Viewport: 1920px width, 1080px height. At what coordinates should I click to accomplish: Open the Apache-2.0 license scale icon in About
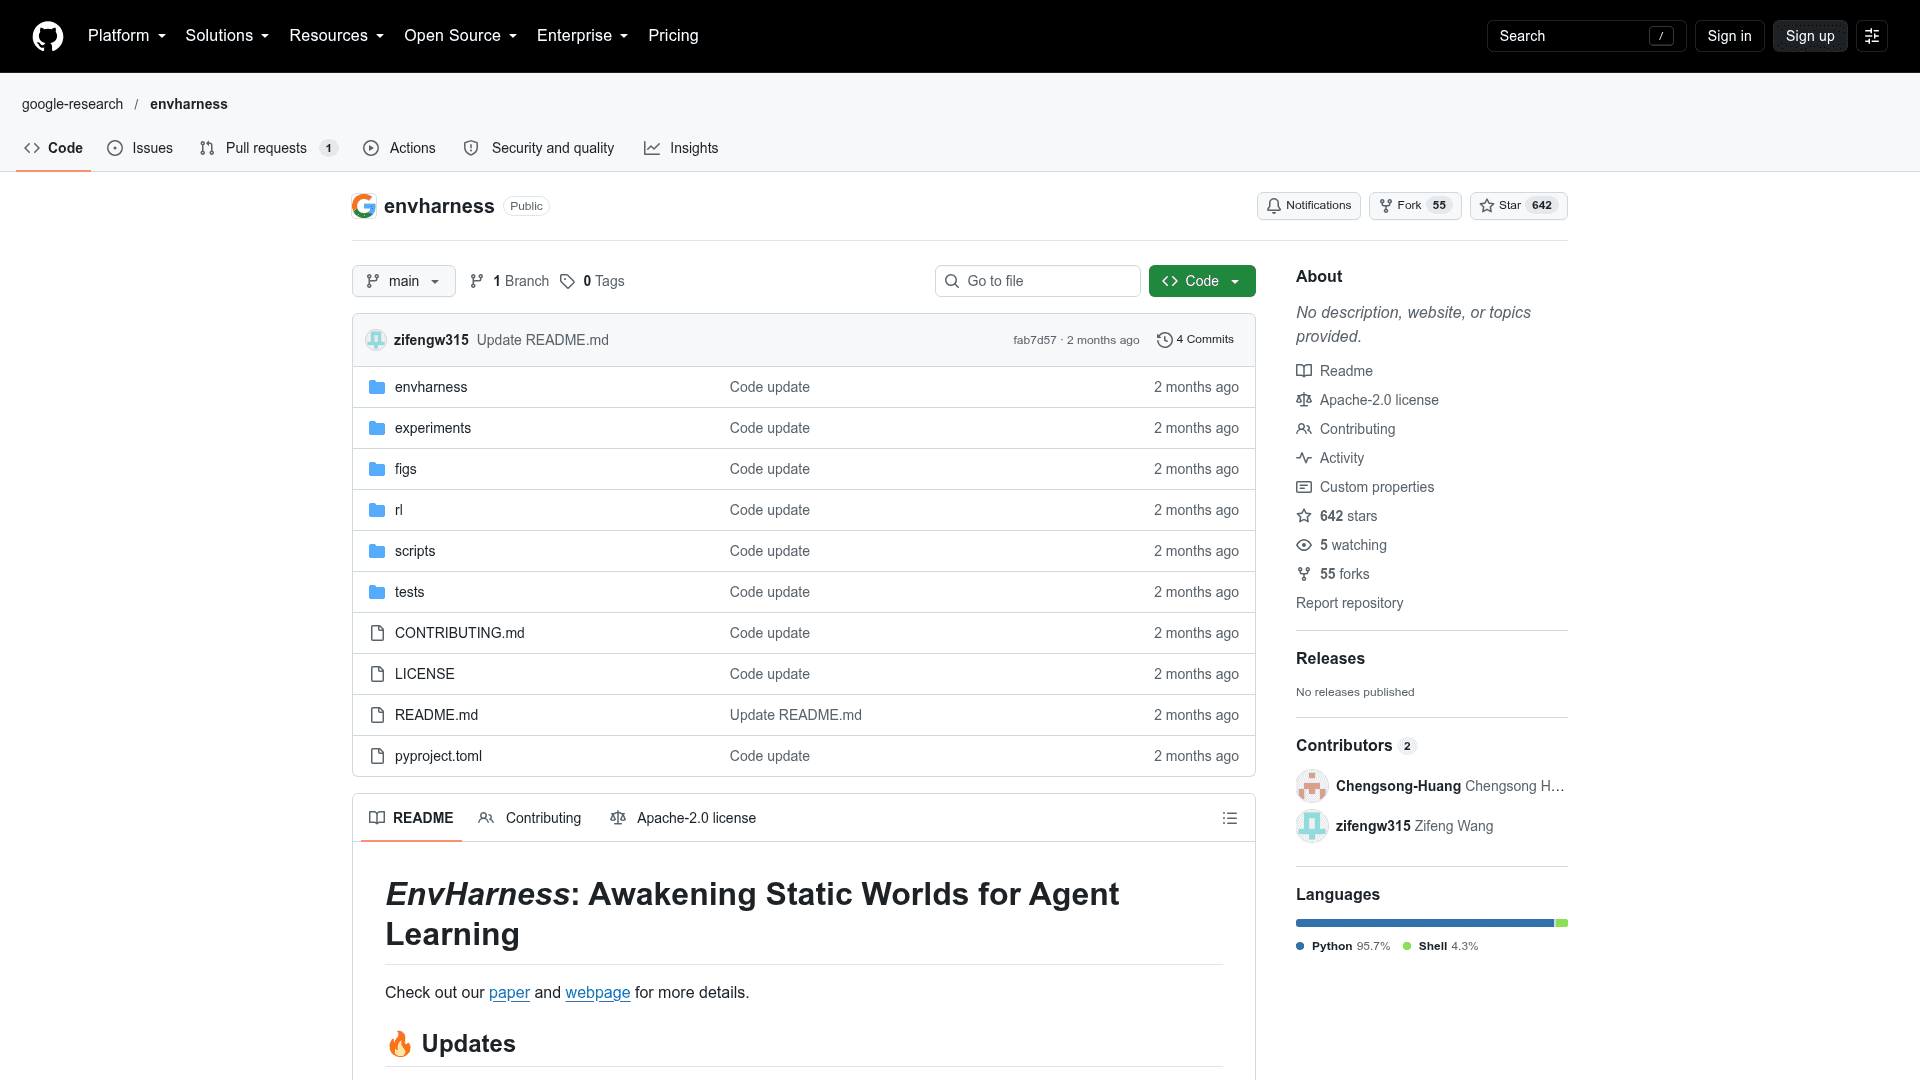(1304, 400)
